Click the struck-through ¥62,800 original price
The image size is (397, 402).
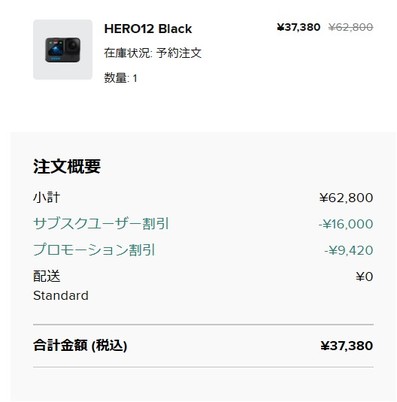[x=350, y=27]
